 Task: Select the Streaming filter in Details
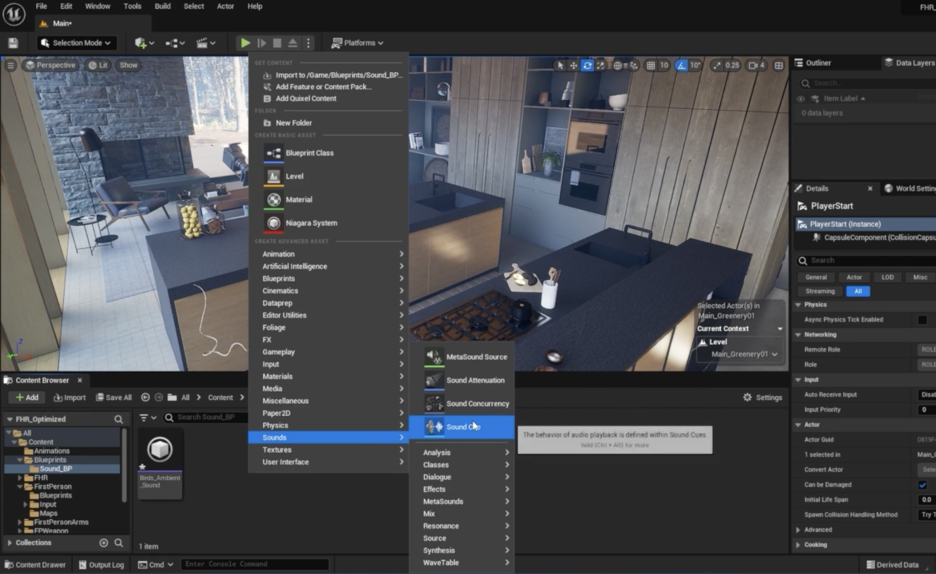820,291
